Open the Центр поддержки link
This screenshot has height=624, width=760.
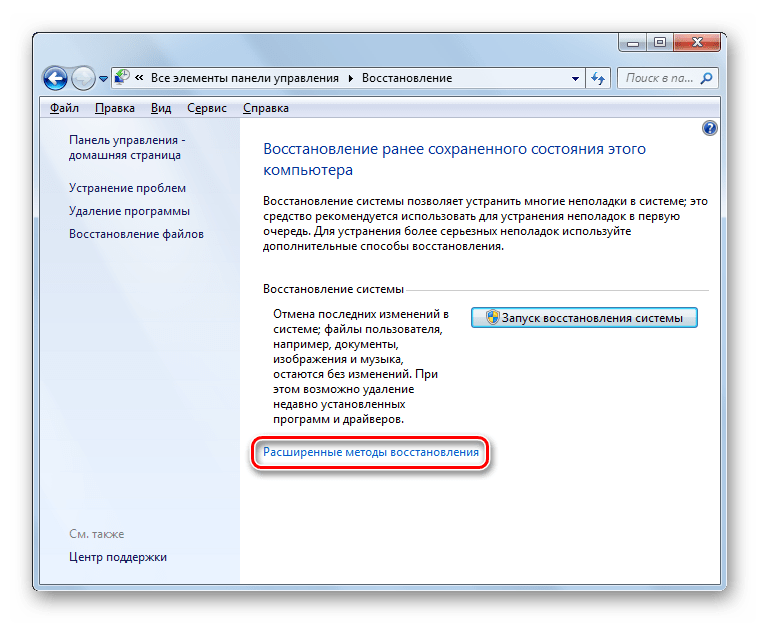[118, 557]
